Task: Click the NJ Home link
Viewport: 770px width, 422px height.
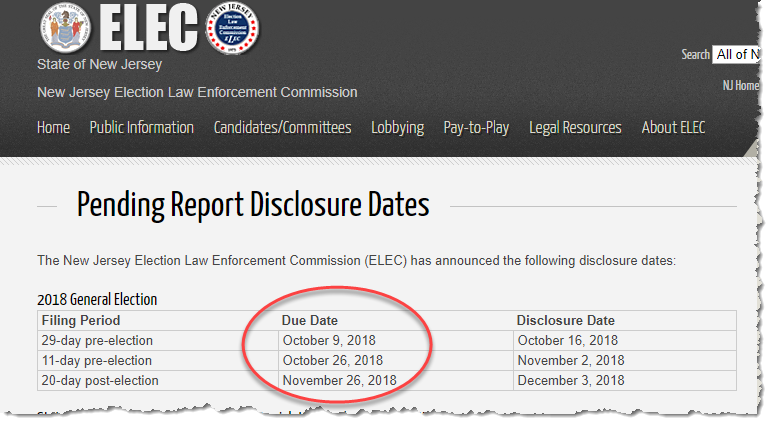Action: pos(741,85)
